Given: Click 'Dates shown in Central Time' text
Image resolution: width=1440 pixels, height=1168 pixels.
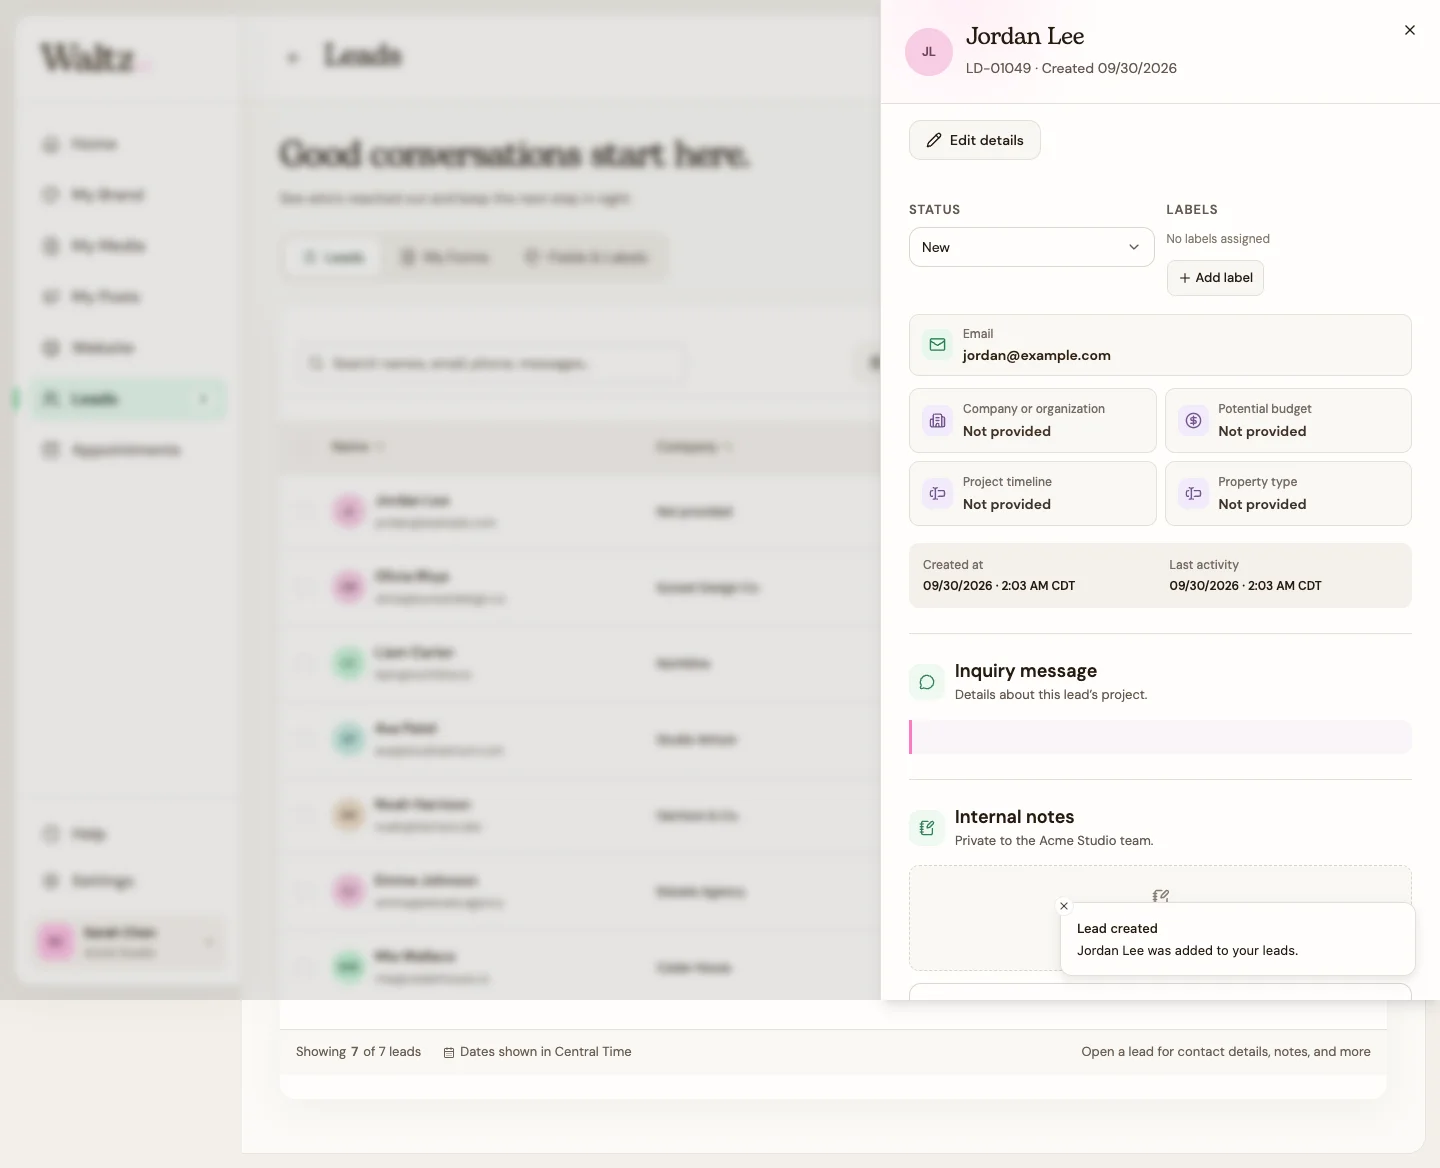Looking at the screenshot, I should click(545, 1052).
